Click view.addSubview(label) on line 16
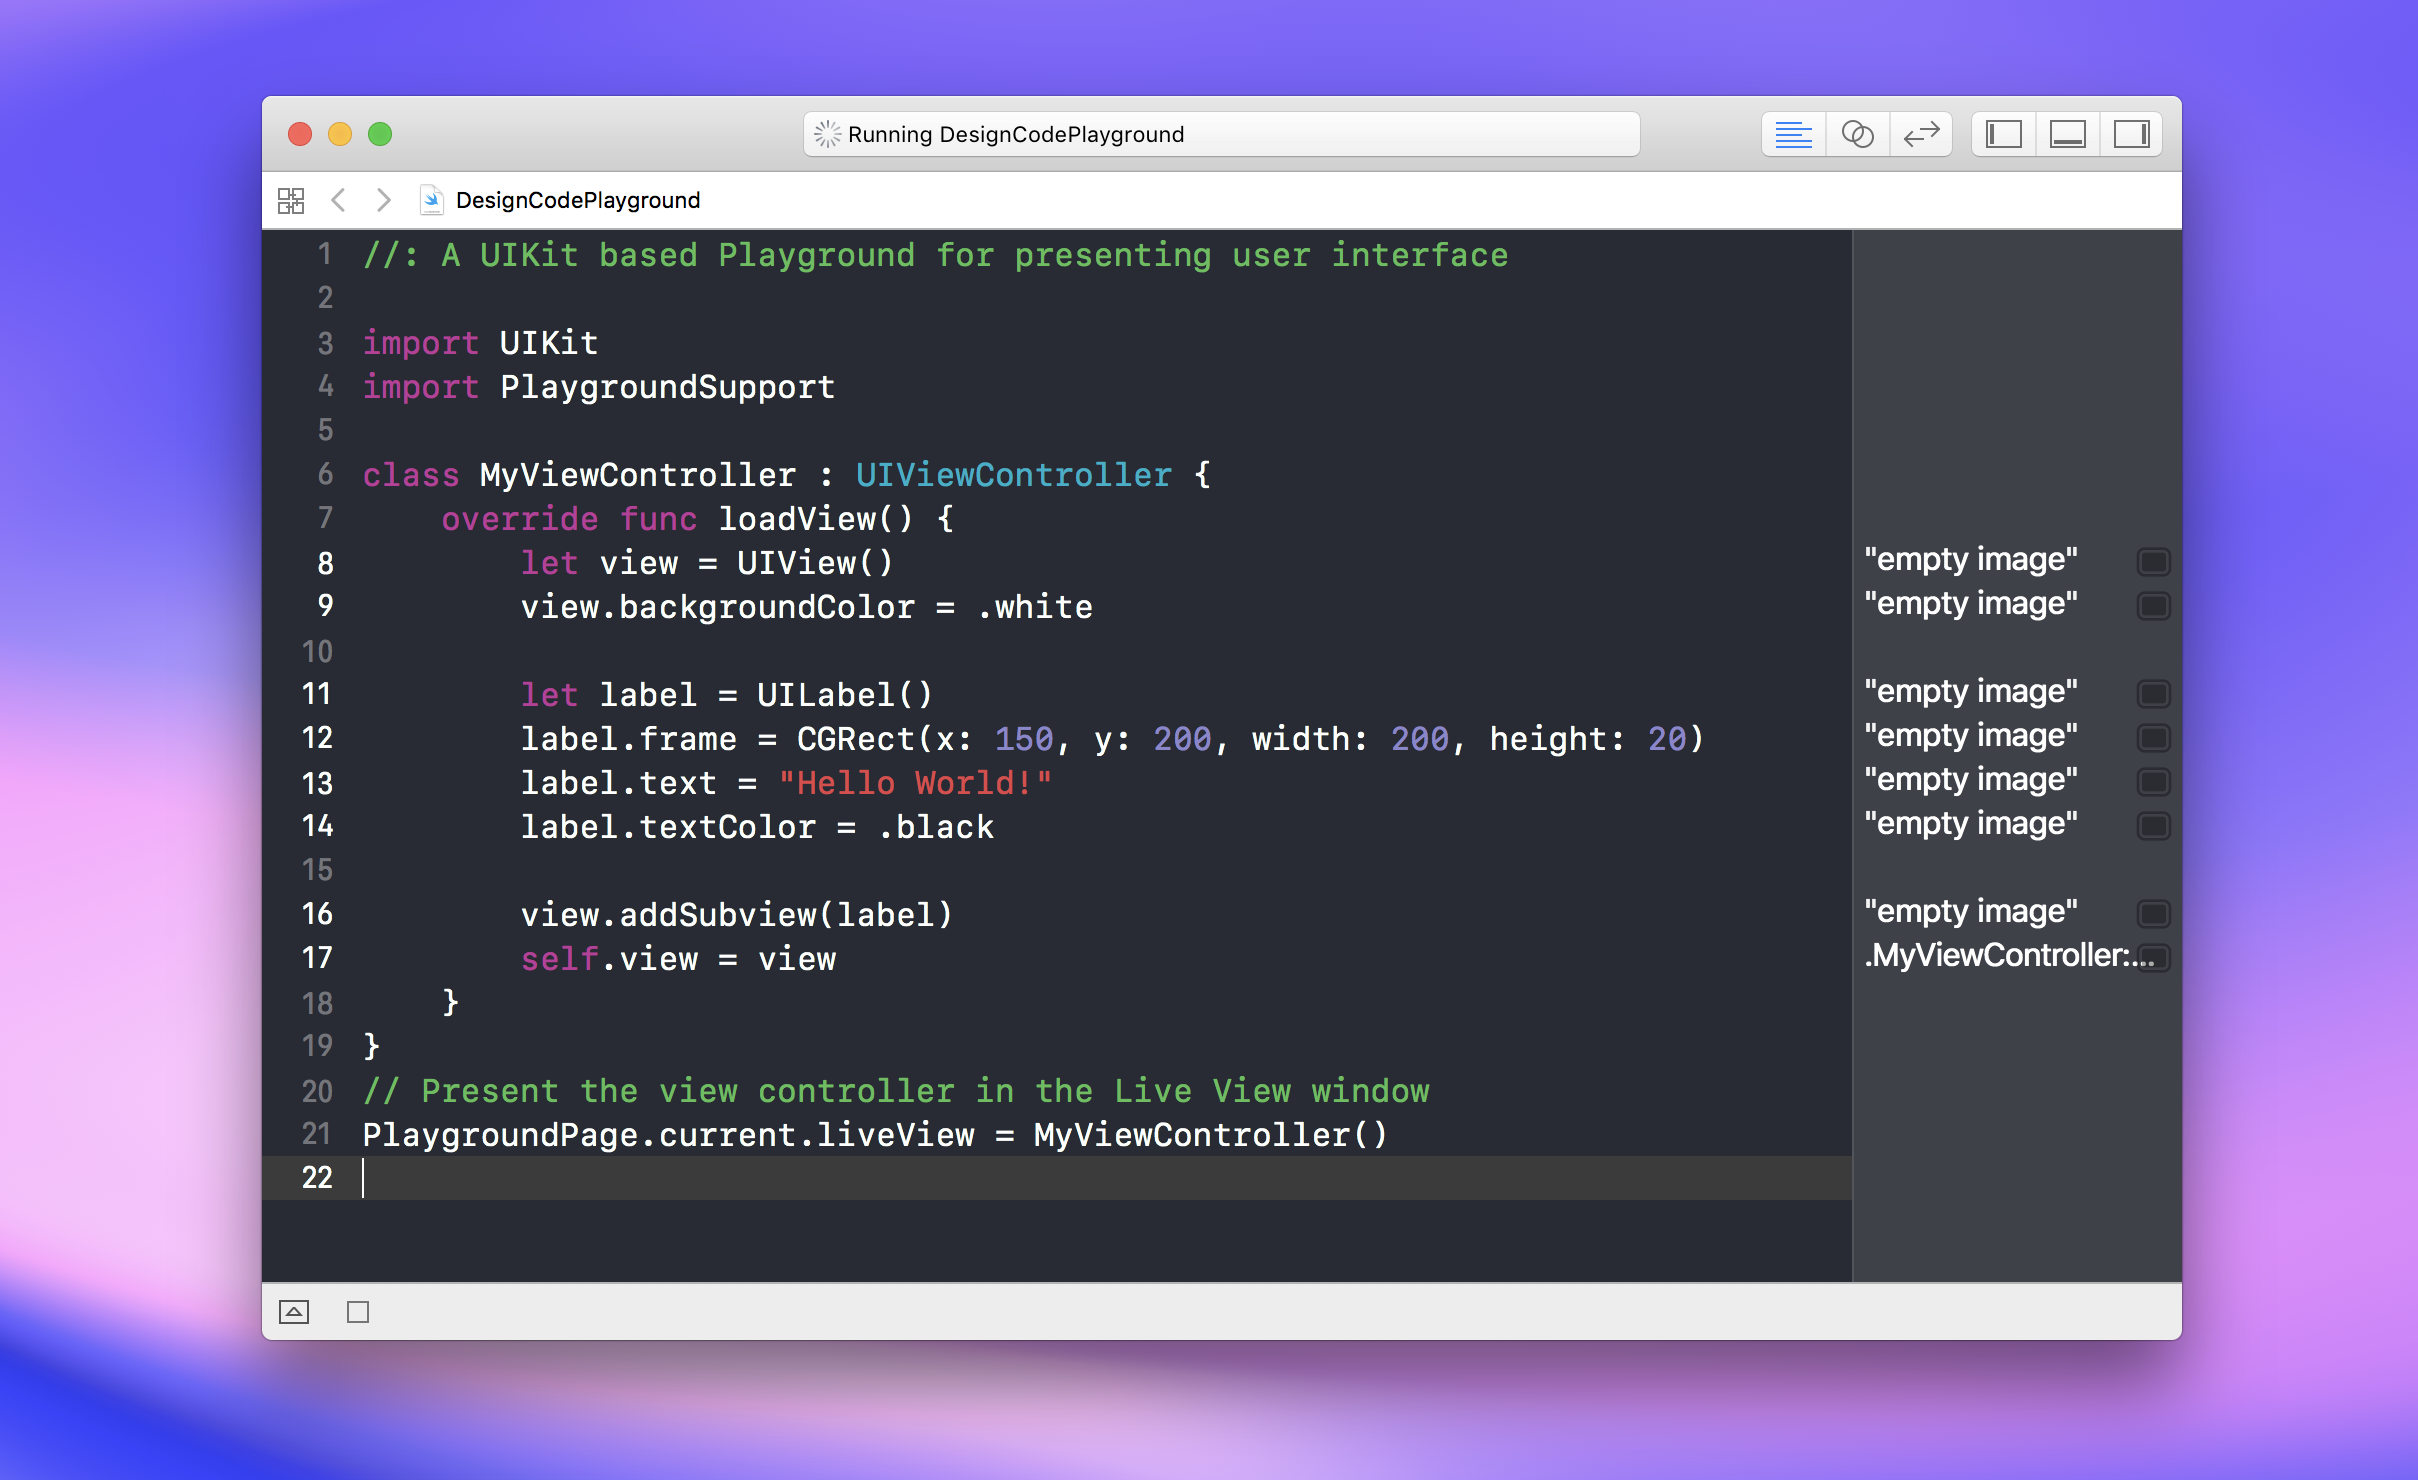The width and height of the screenshot is (2418, 1480). point(737,915)
